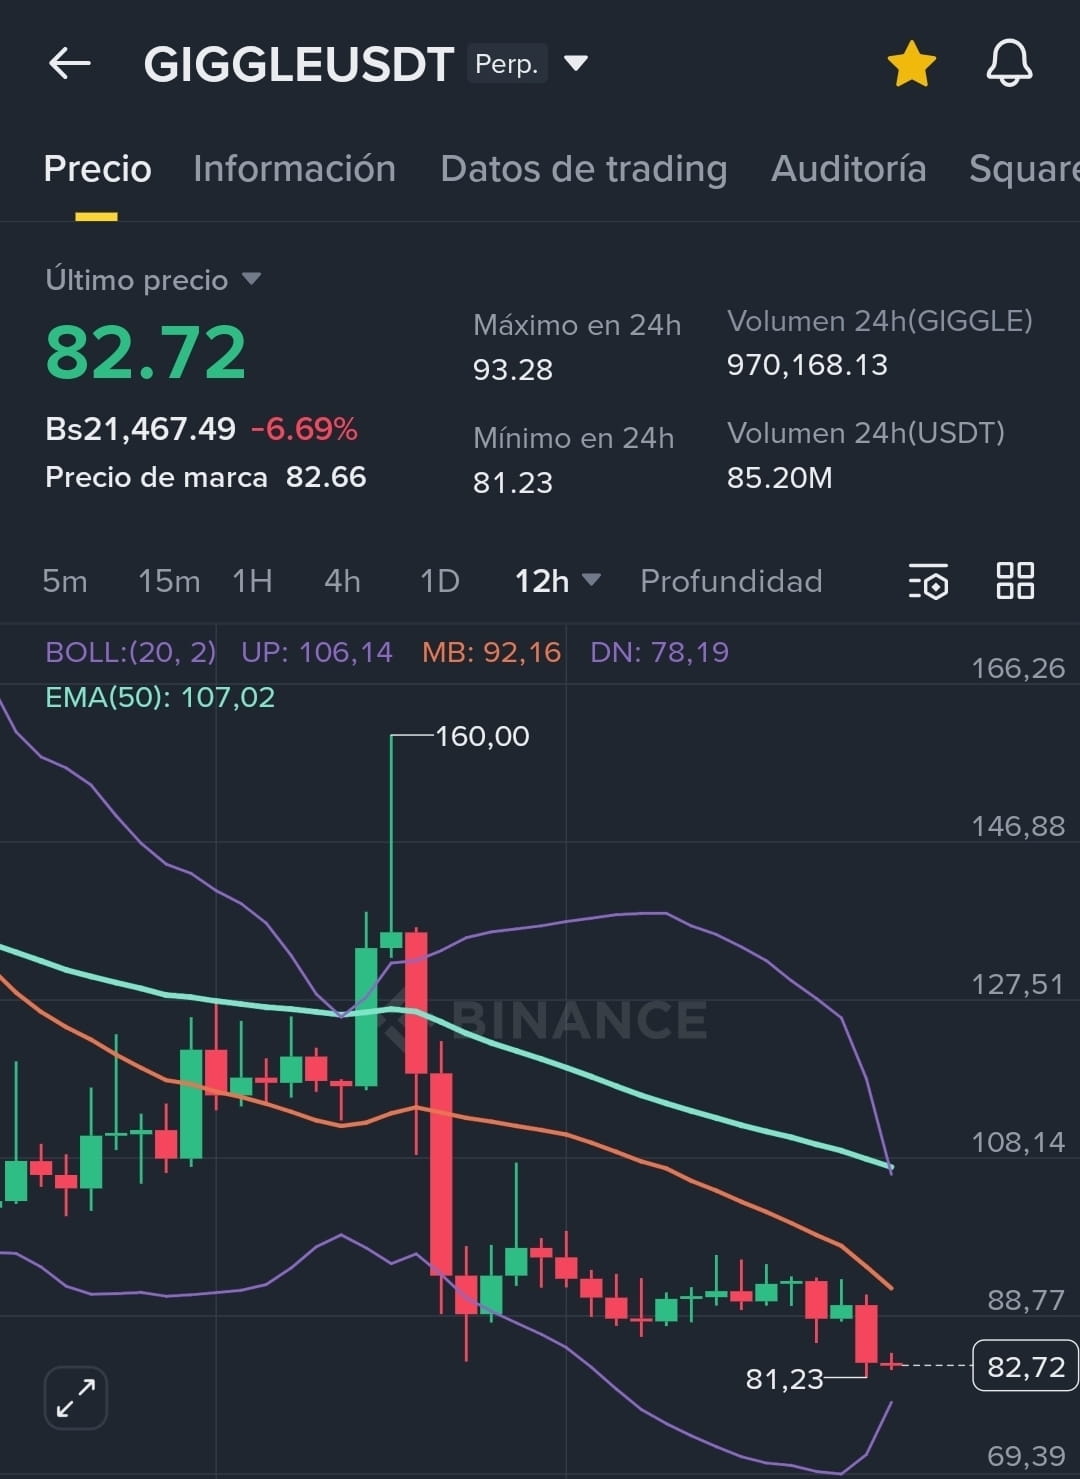Switch chart to 1H interval
This screenshot has width=1080, height=1479.
[x=252, y=581]
